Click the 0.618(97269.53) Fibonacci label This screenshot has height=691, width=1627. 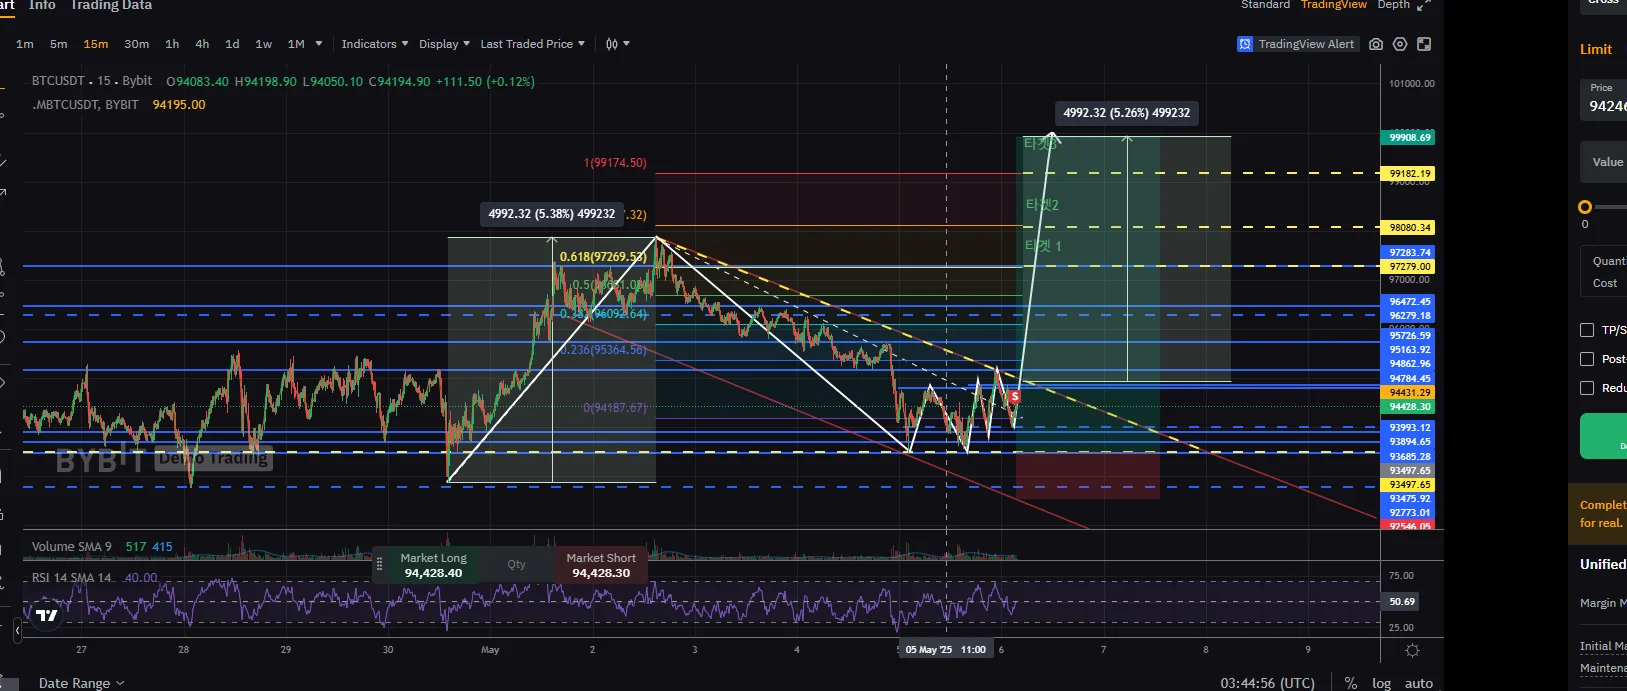click(x=603, y=257)
